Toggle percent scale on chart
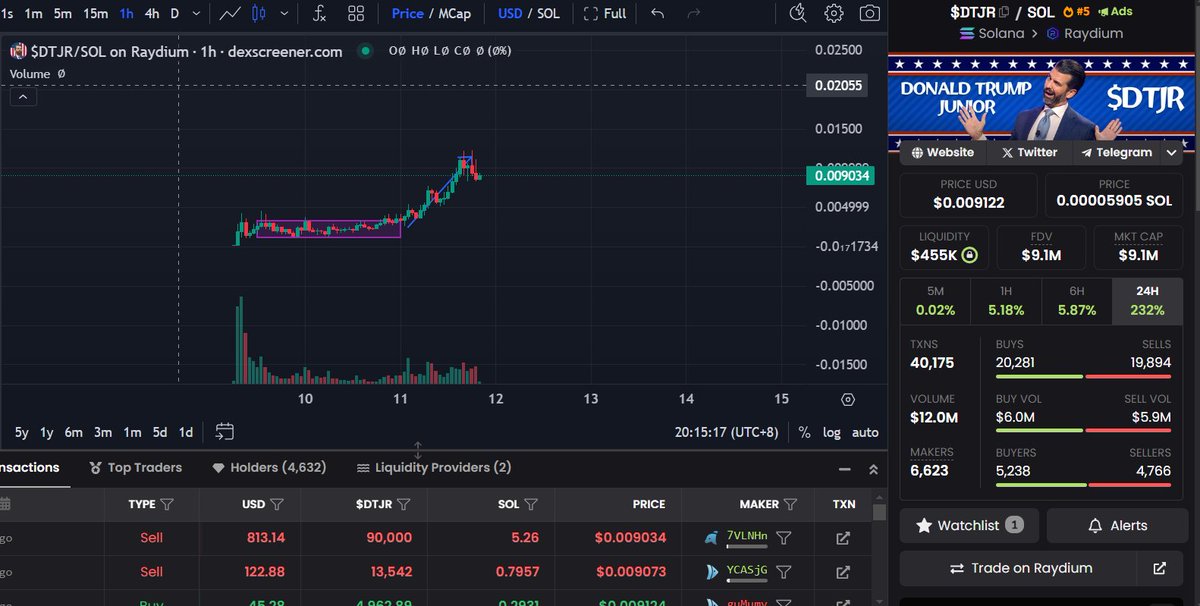The width and height of the screenshot is (1200, 606). (805, 433)
